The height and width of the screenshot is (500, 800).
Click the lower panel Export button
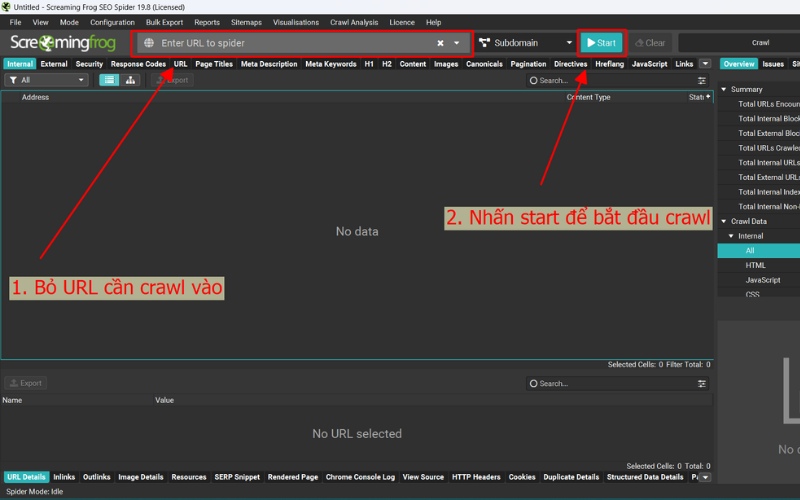[x=26, y=383]
